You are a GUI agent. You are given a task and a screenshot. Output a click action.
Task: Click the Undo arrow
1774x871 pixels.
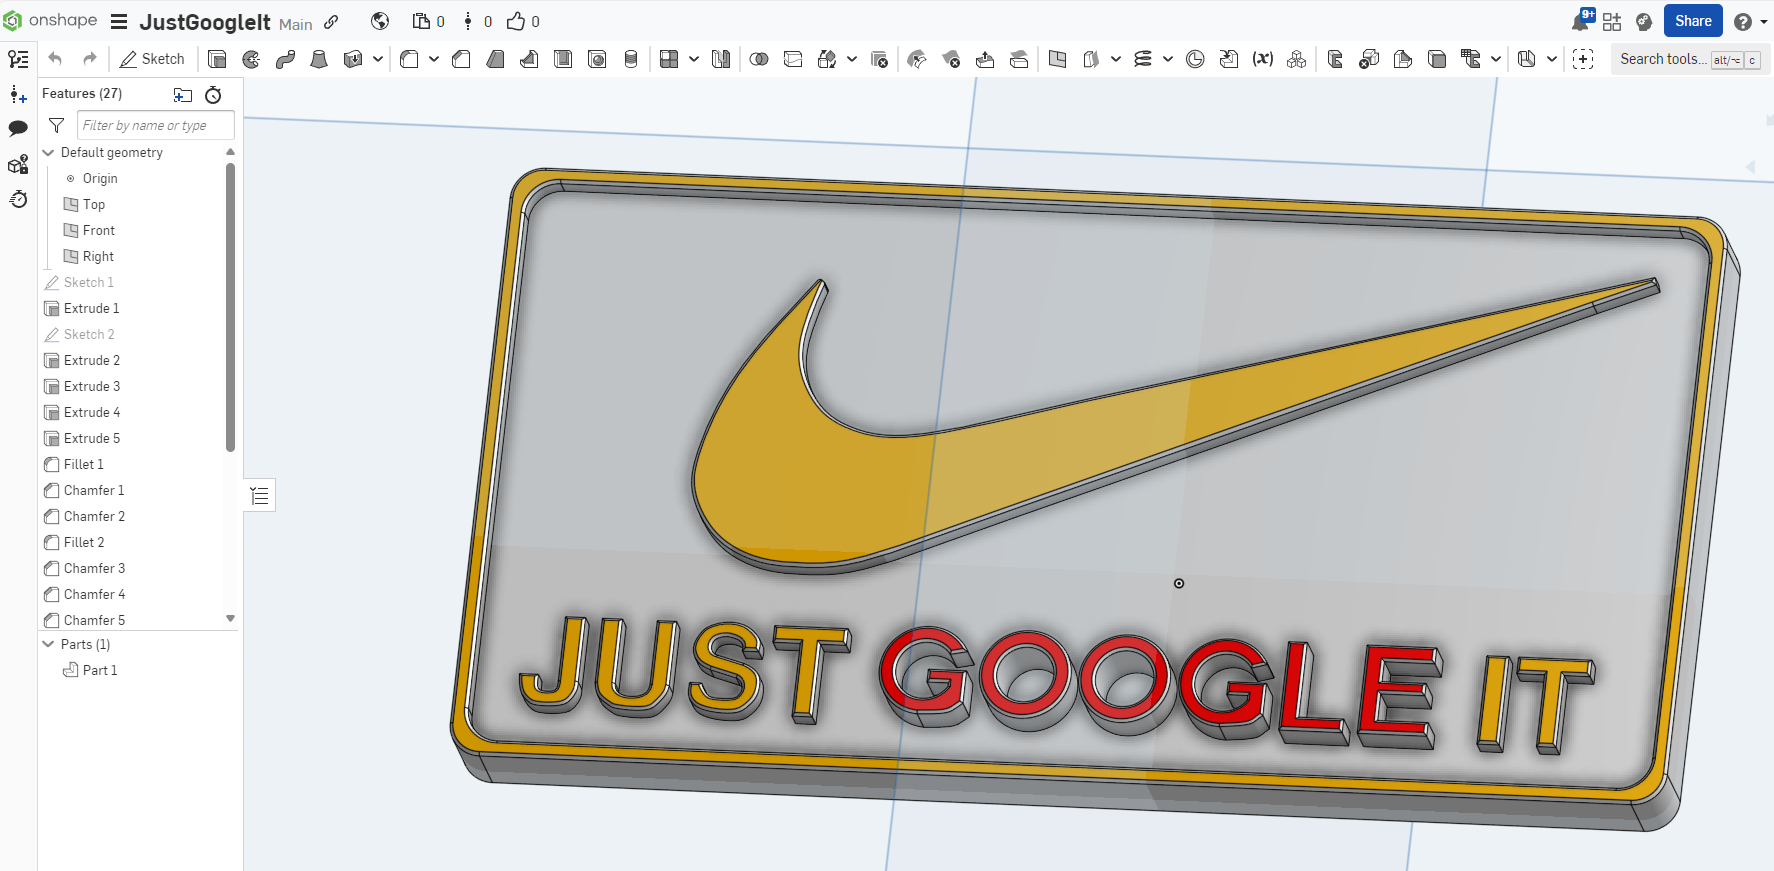(x=55, y=59)
